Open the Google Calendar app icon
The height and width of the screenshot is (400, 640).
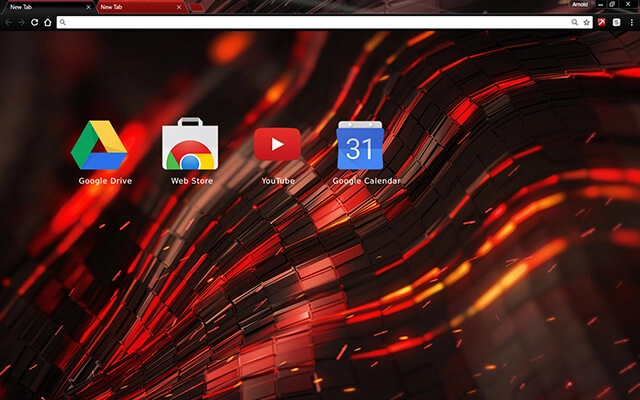pyautogui.click(x=360, y=145)
